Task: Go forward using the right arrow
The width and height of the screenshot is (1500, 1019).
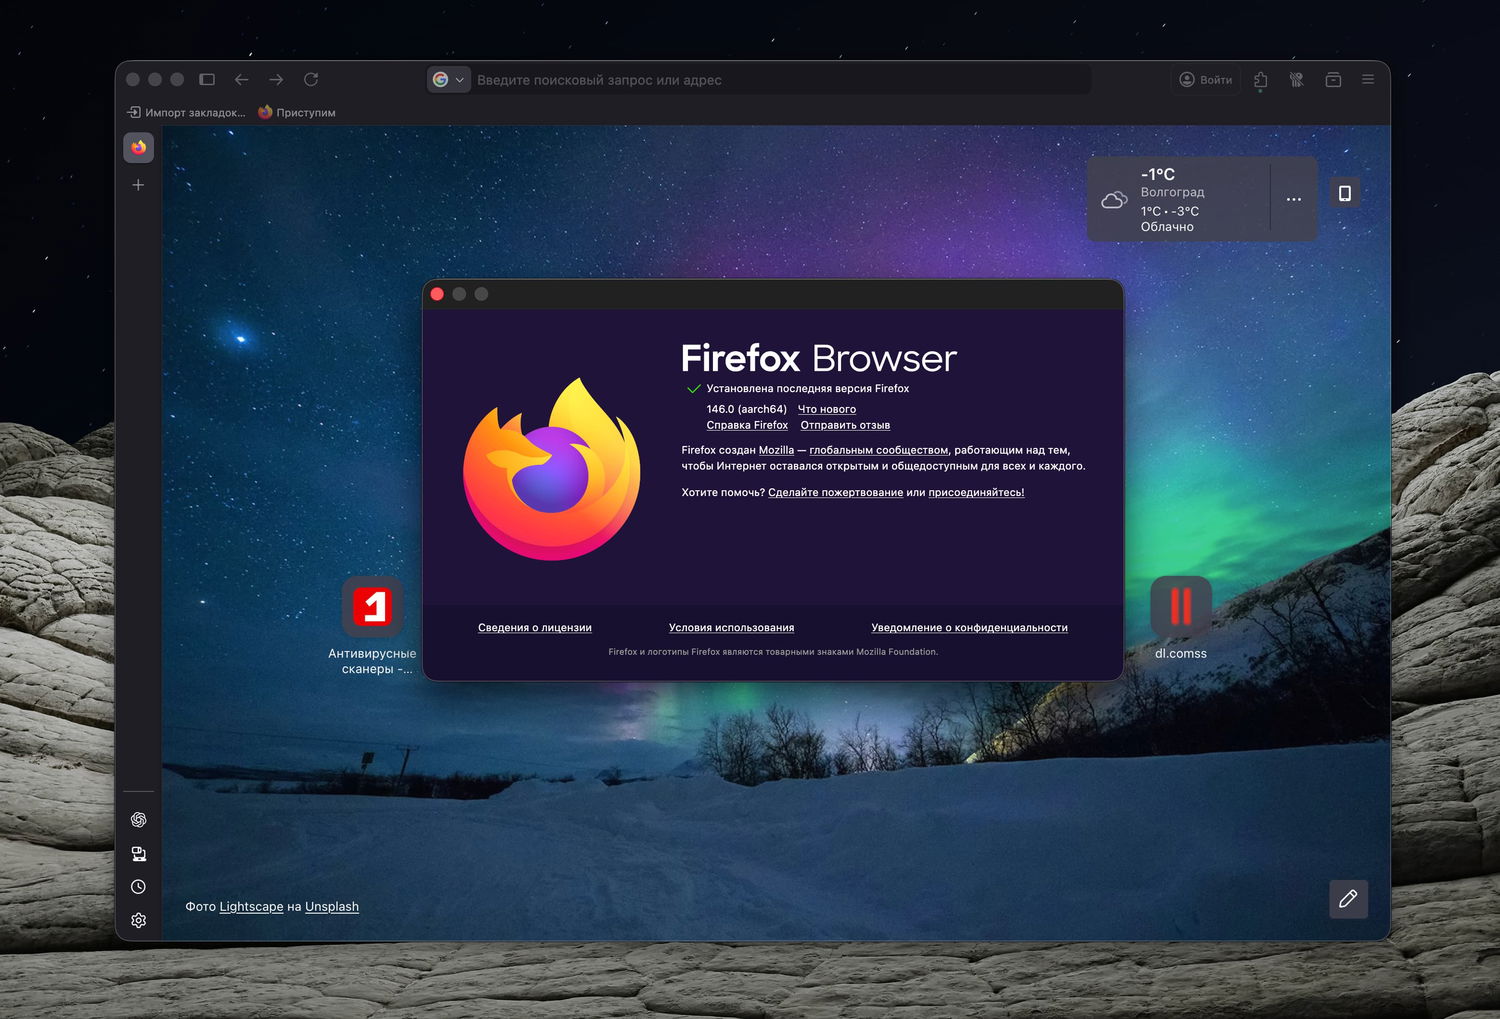Action: [276, 79]
